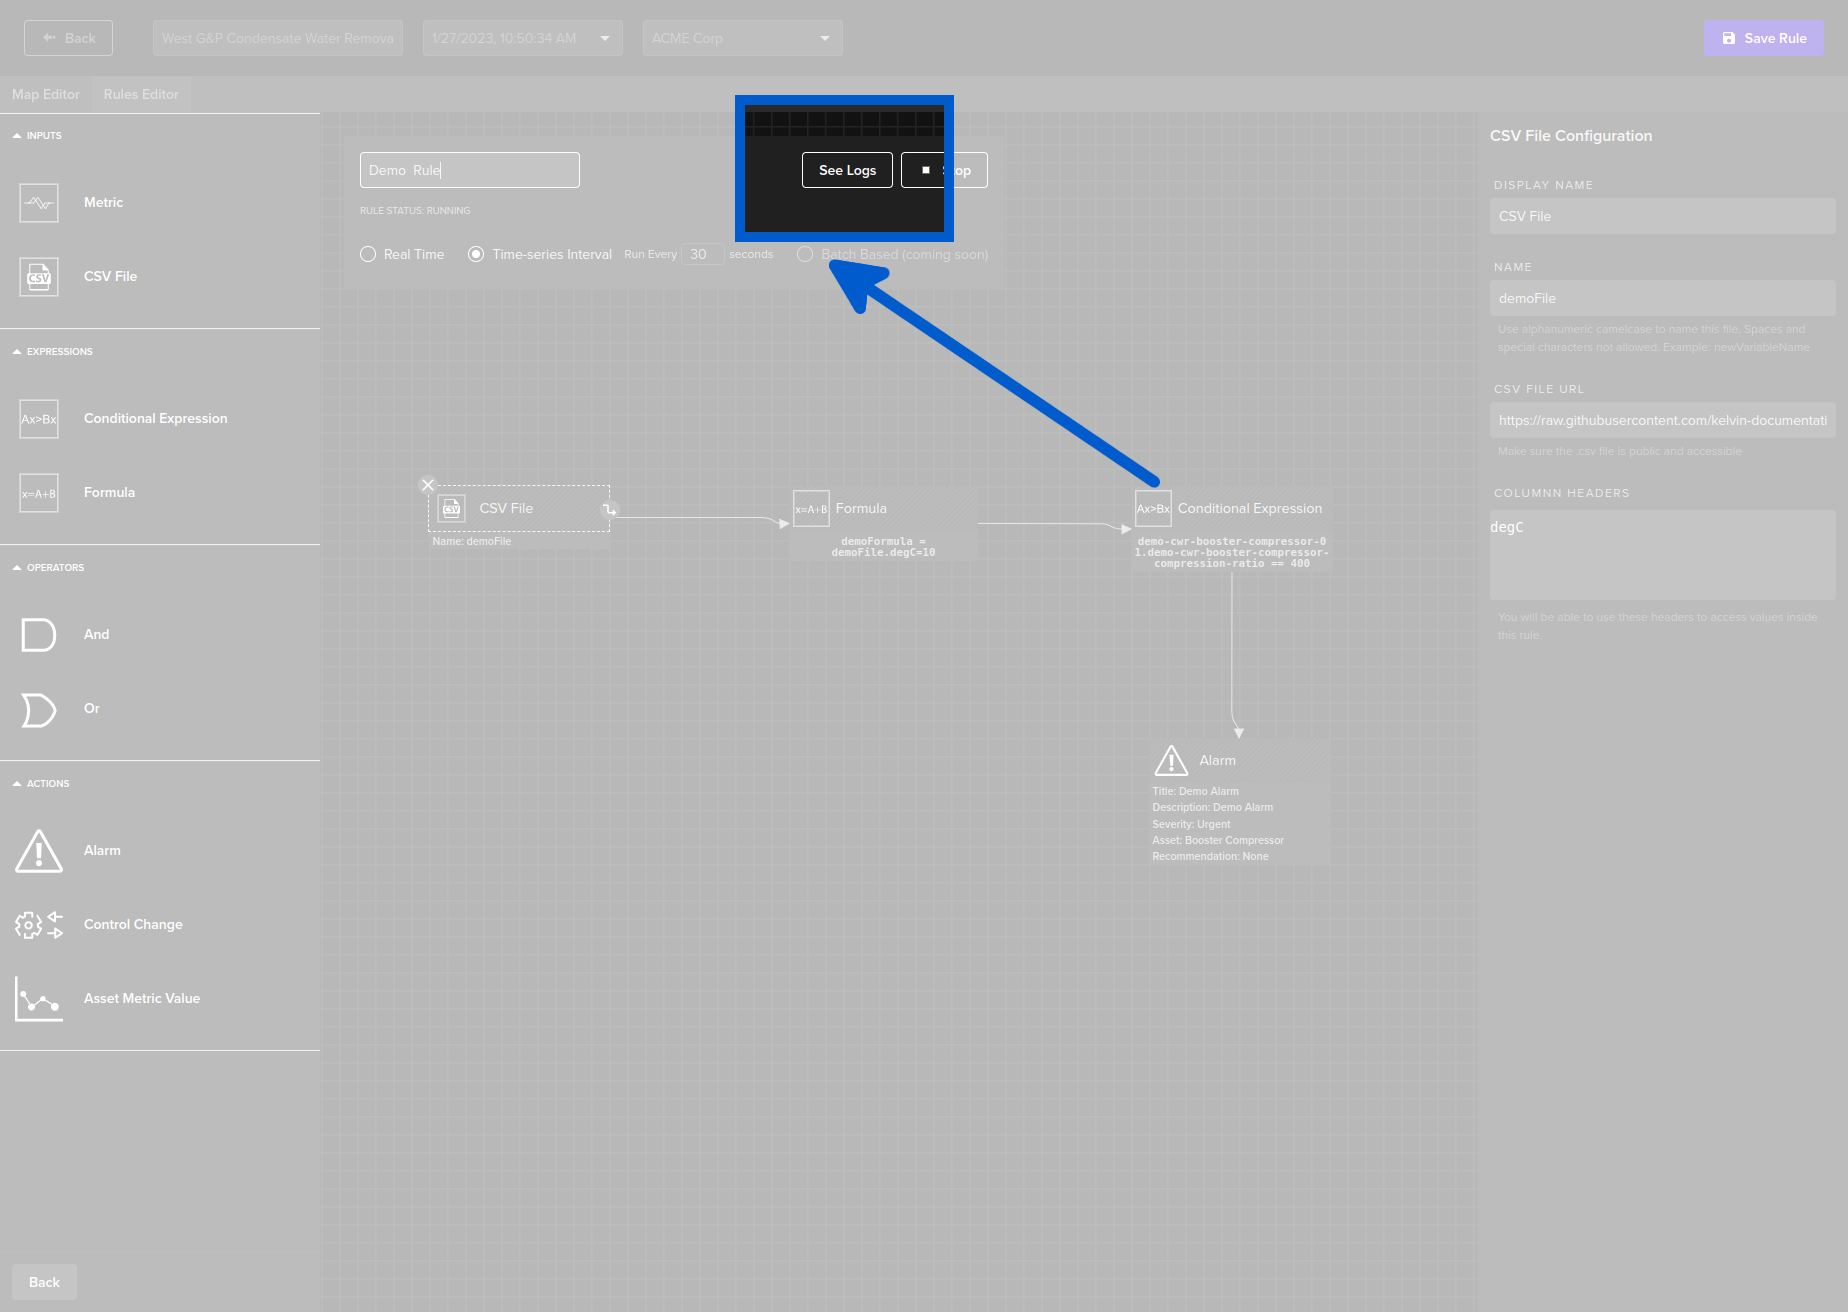Edit the Run Every seconds value
Viewport: 1848px width, 1312px height.
[x=702, y=254]
